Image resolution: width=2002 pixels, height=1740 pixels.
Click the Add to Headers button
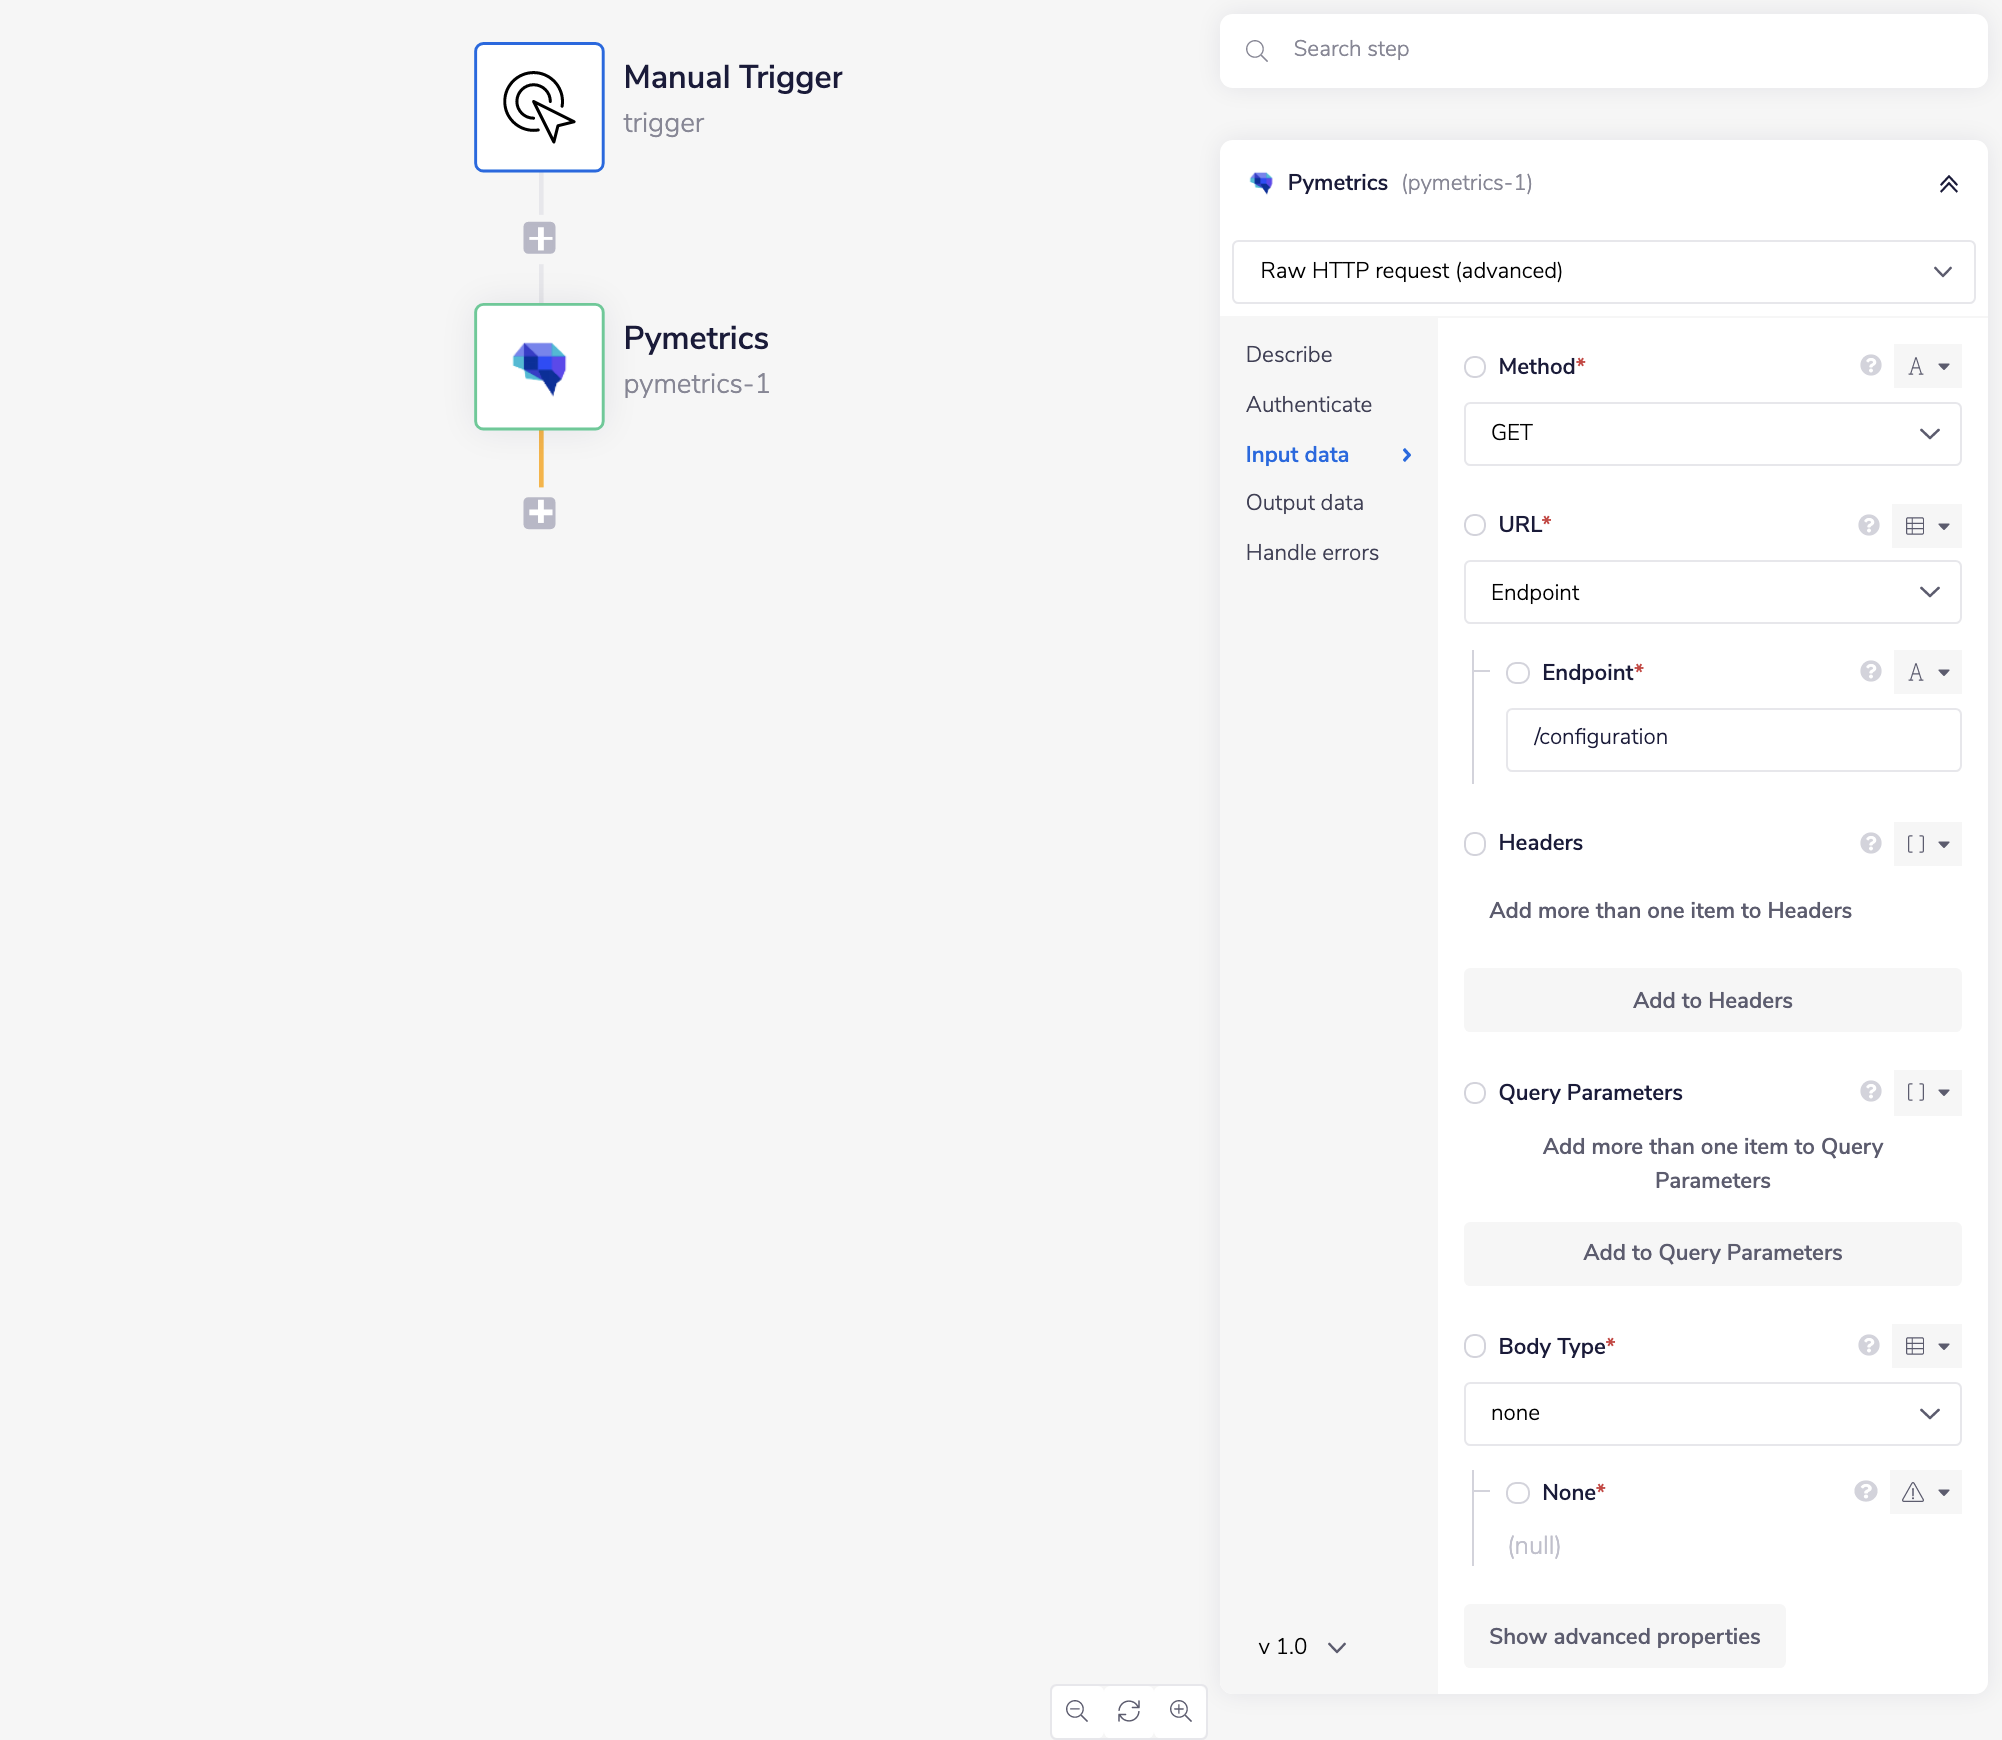1712,1000
